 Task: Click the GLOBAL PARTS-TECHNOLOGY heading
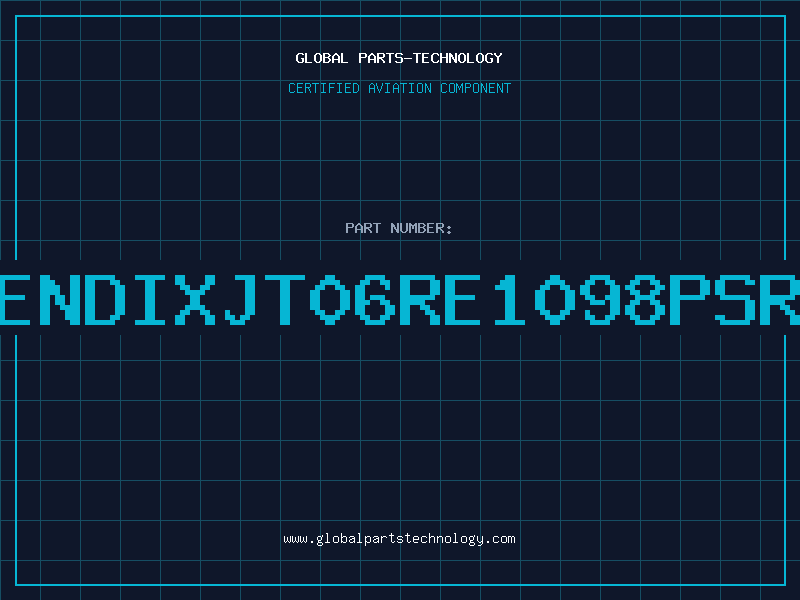click(399, 58)
